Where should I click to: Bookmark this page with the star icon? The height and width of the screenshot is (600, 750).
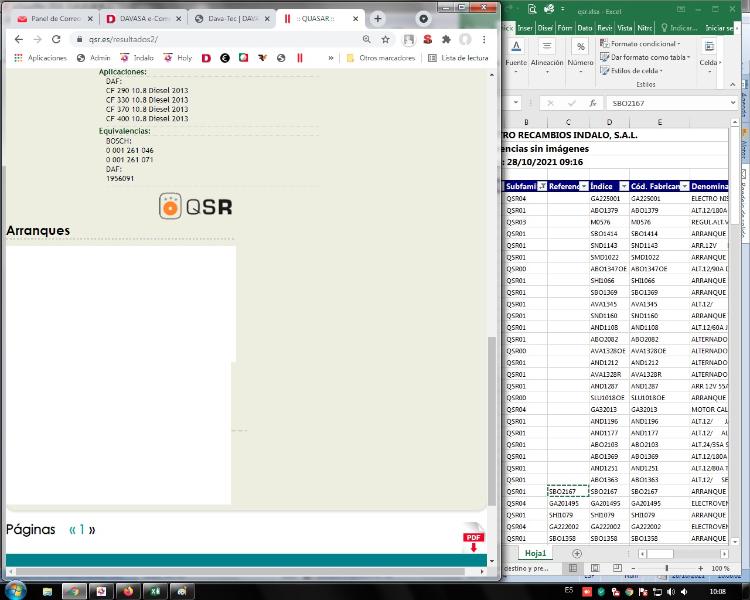click(386, 39)
